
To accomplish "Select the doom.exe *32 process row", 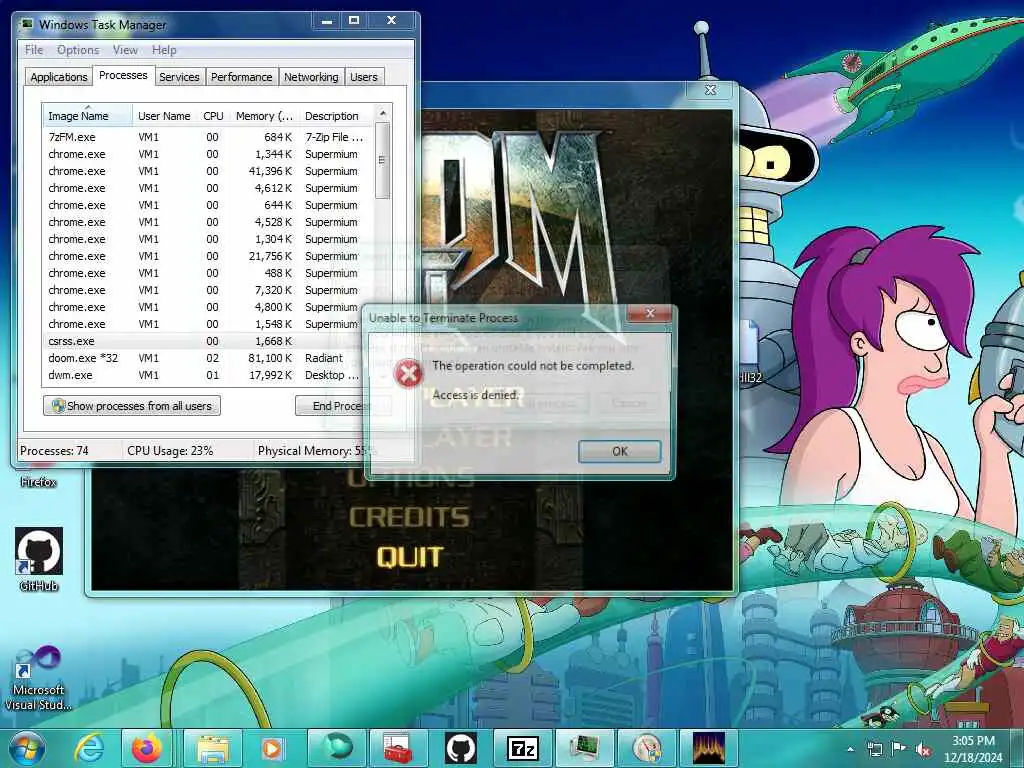I will 209,358.
